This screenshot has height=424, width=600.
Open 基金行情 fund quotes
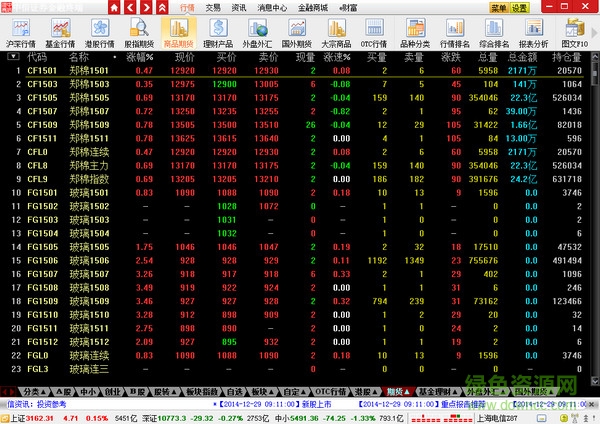60,33
